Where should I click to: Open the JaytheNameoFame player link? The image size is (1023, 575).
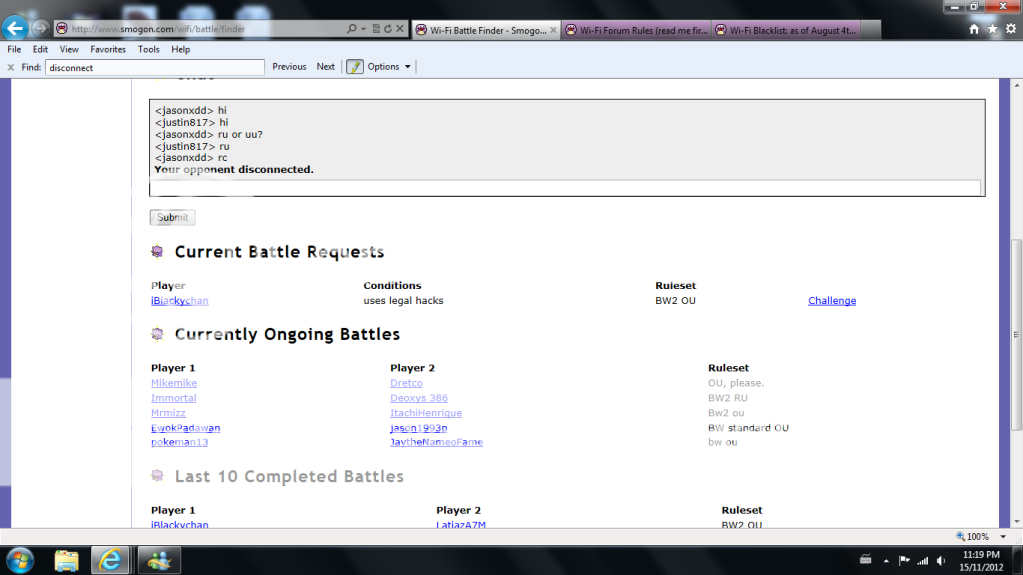coord(436,443)
